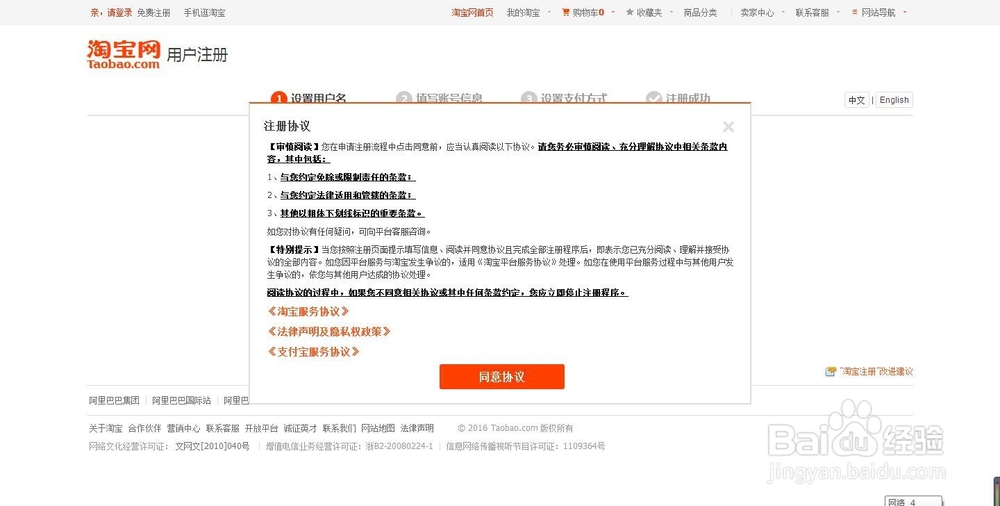
Task: Select step 3 设置支付方式
Action: point(564,98)
